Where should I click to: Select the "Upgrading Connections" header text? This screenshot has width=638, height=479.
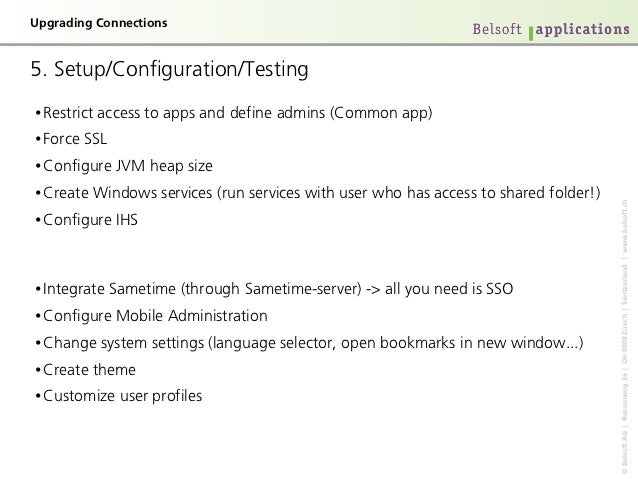click(x=99, y=23)
